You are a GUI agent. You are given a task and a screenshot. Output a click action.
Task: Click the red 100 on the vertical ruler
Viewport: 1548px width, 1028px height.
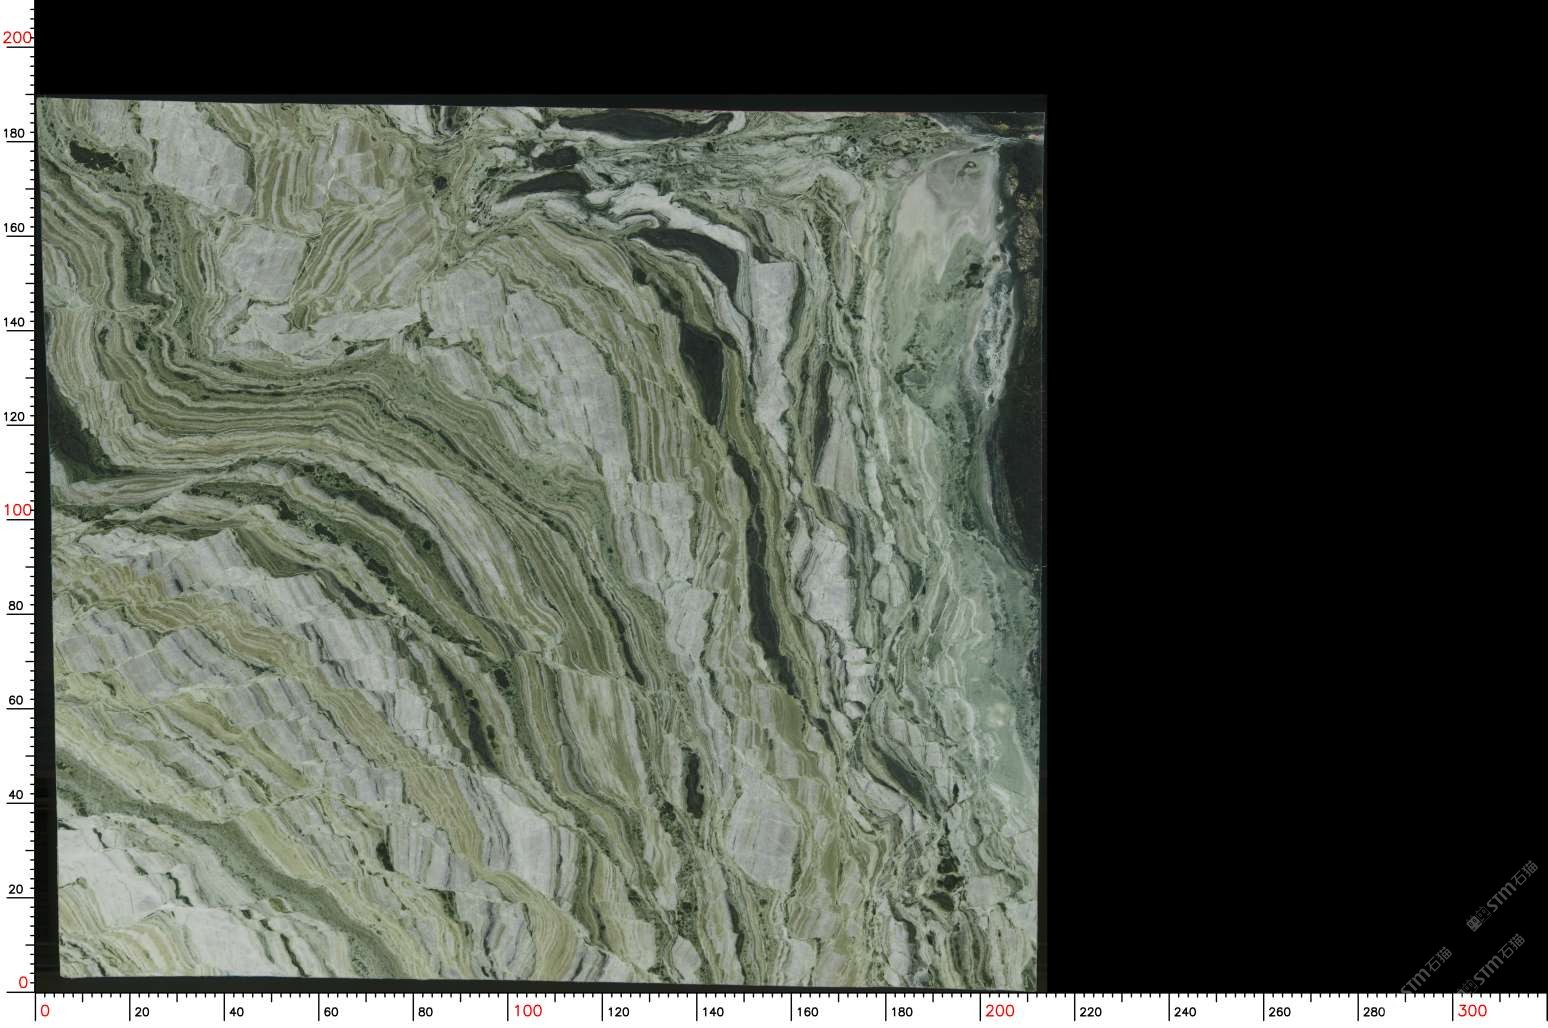17,510
